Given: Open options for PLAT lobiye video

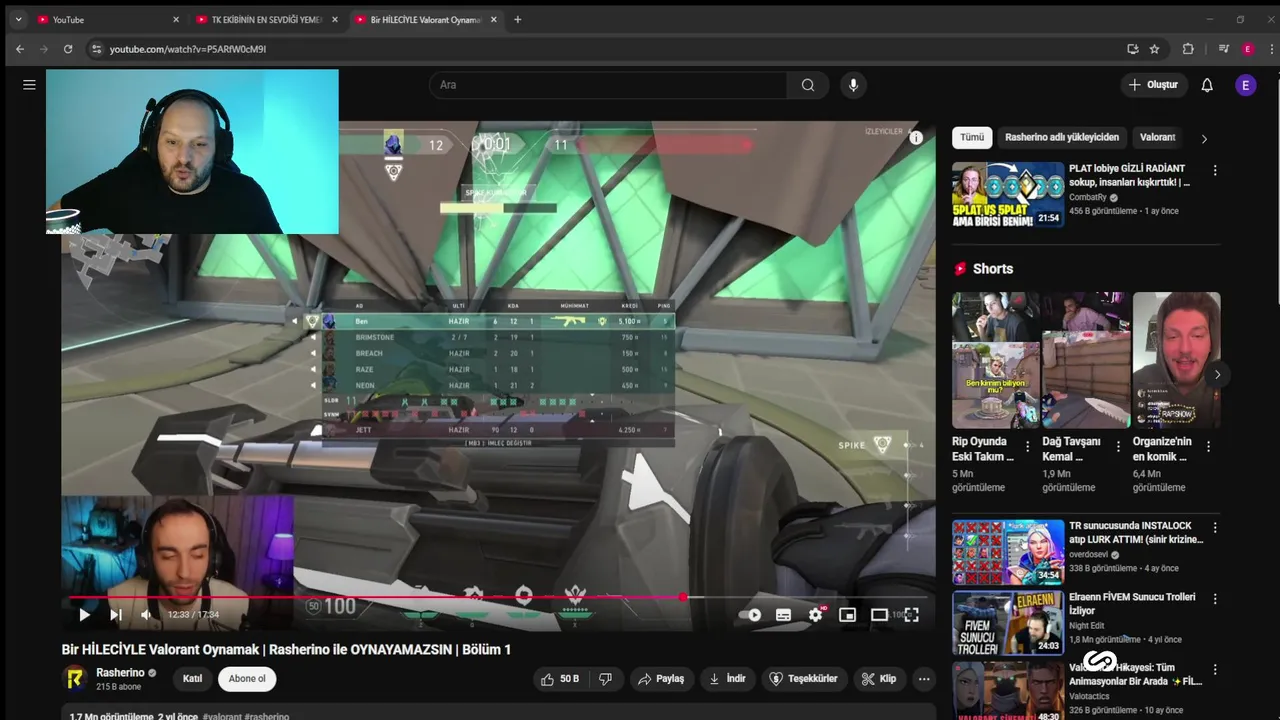Looking at the screenshot, I should (1215, 171).
